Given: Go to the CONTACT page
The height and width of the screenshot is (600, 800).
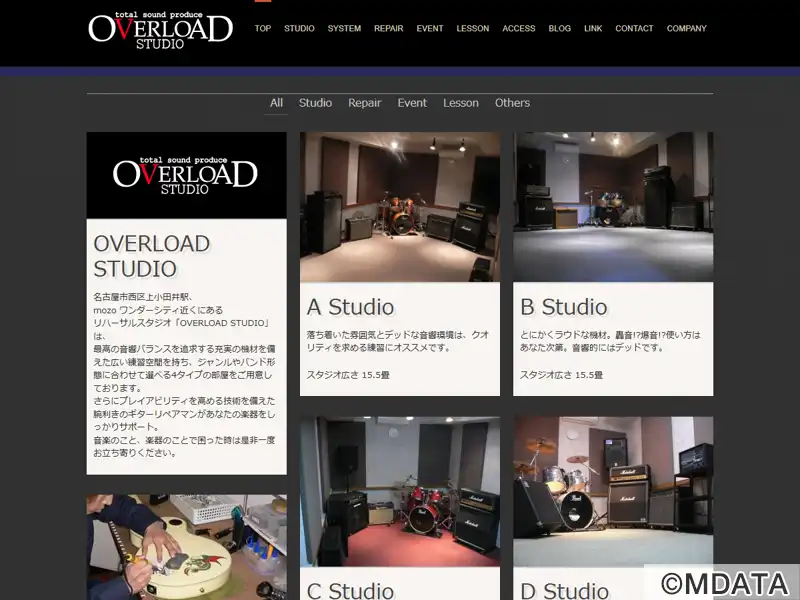Looking at the screenshot, I should tap(634, 29).
